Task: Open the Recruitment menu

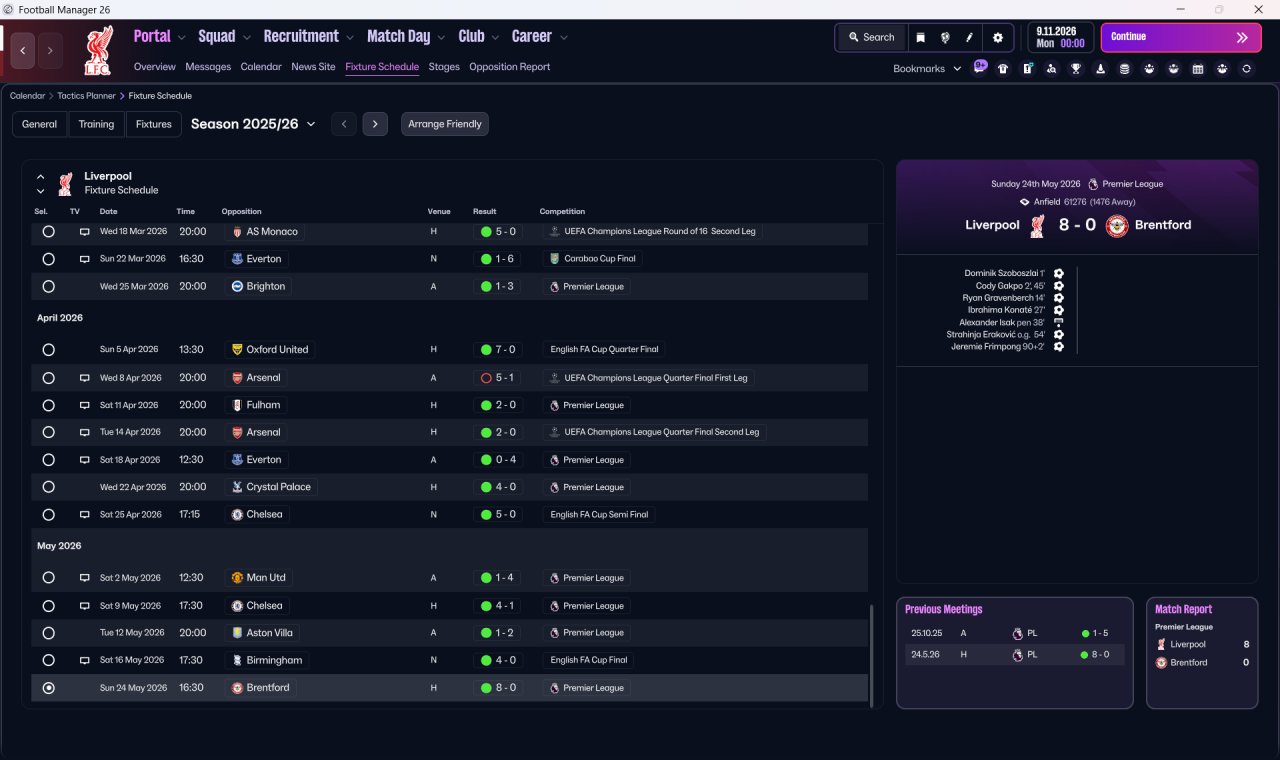Action: click(x=301, y=36)
